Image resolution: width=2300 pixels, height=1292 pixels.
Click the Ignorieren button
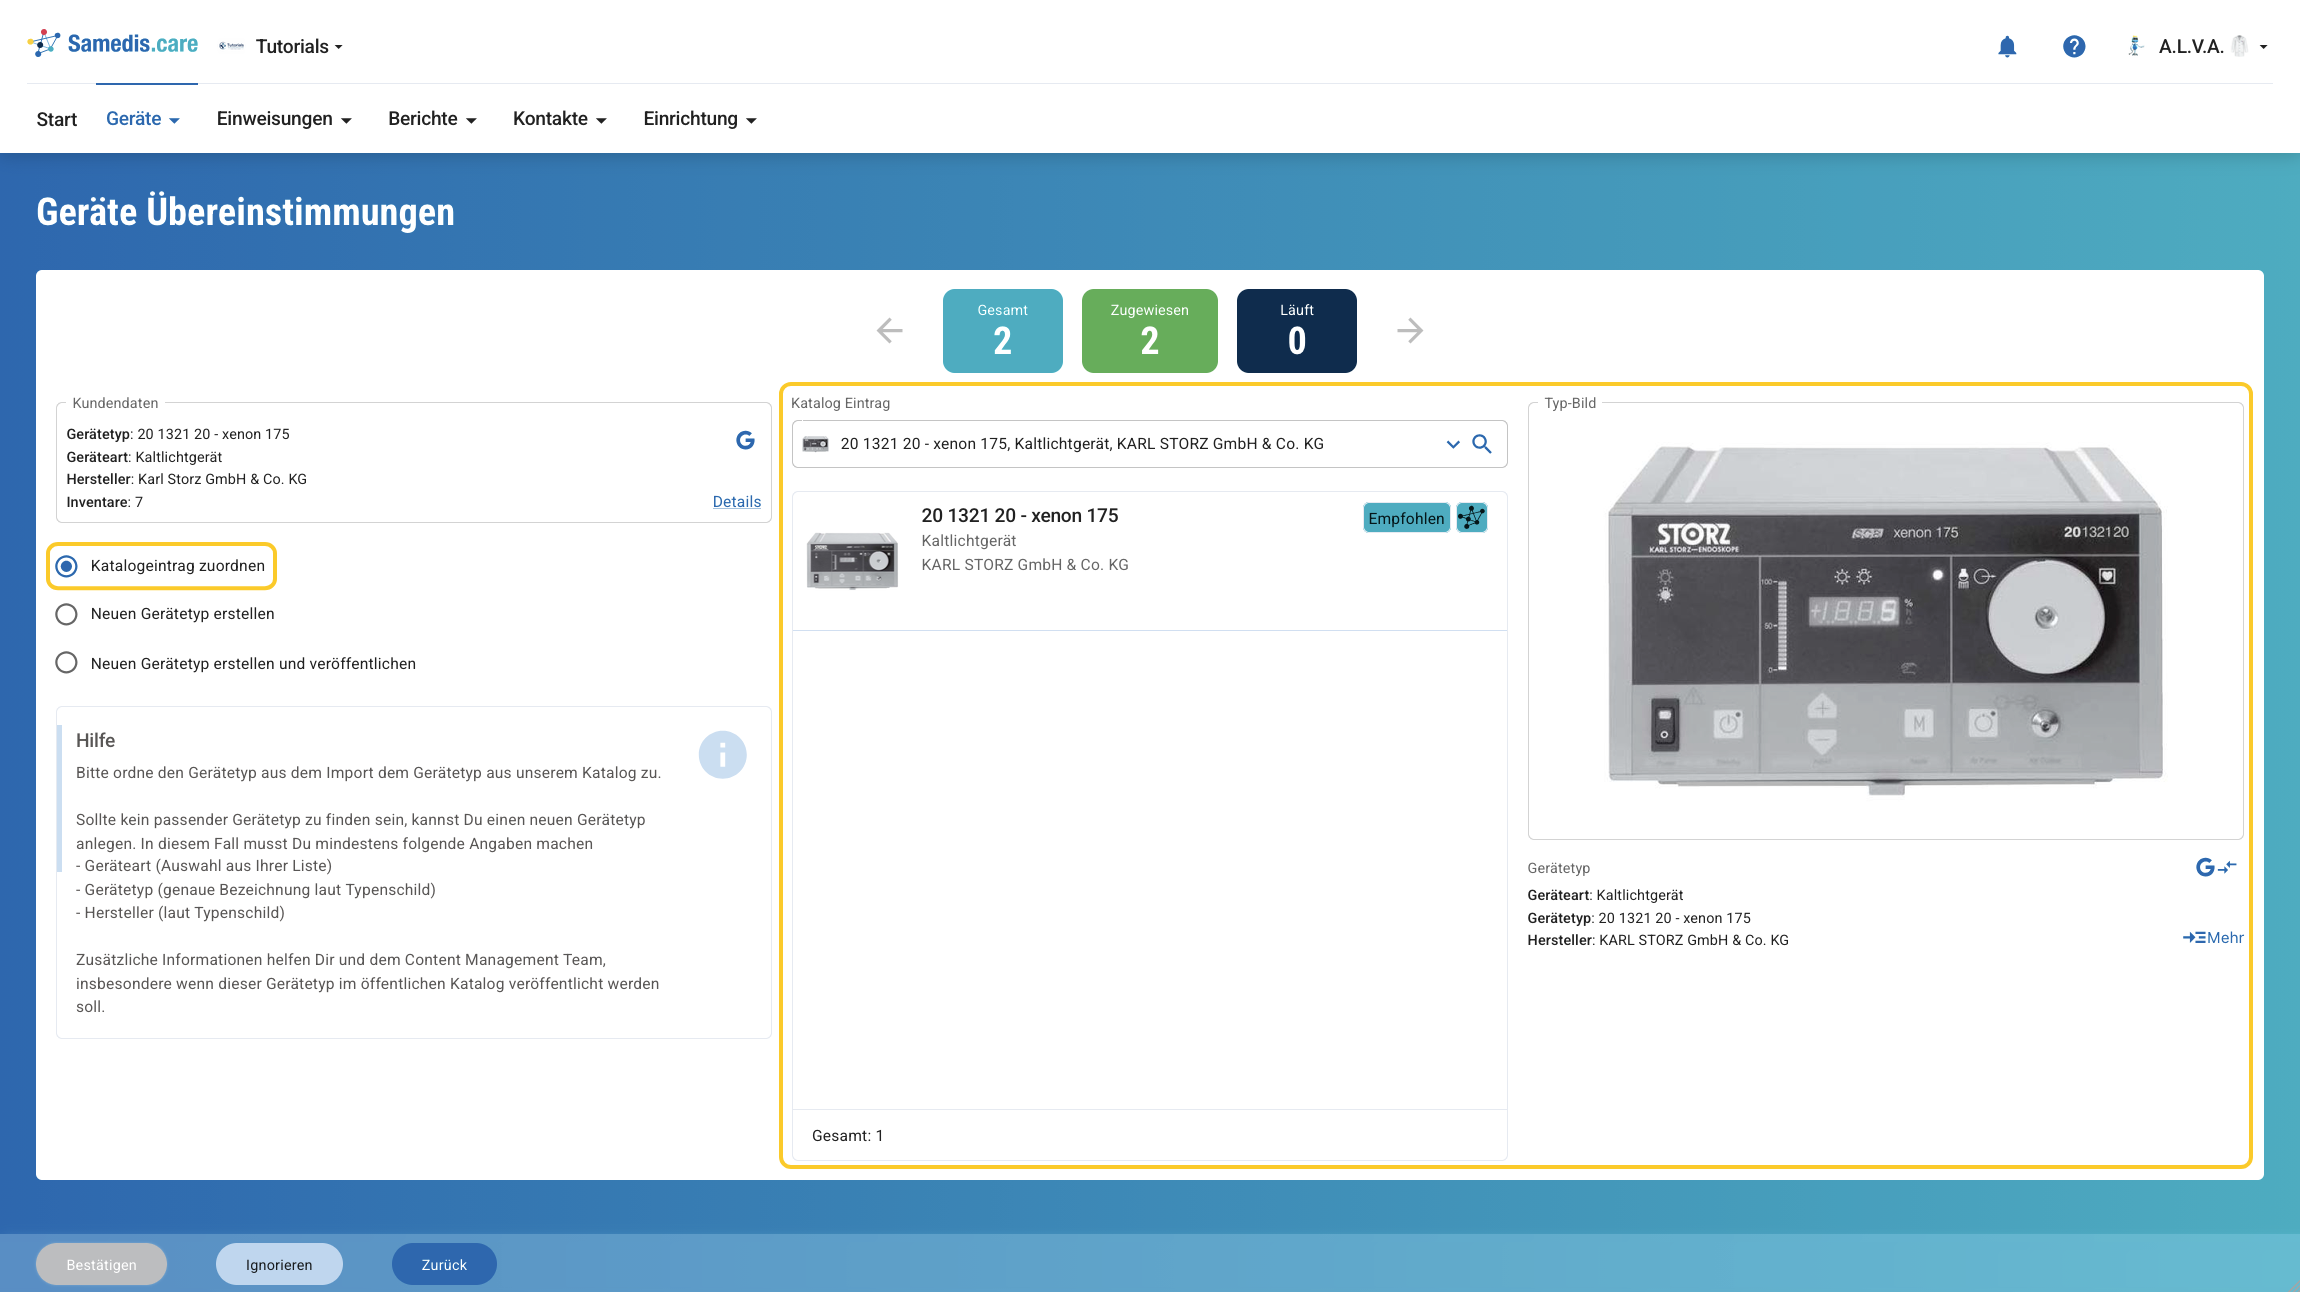click(x=279, y=1264)
